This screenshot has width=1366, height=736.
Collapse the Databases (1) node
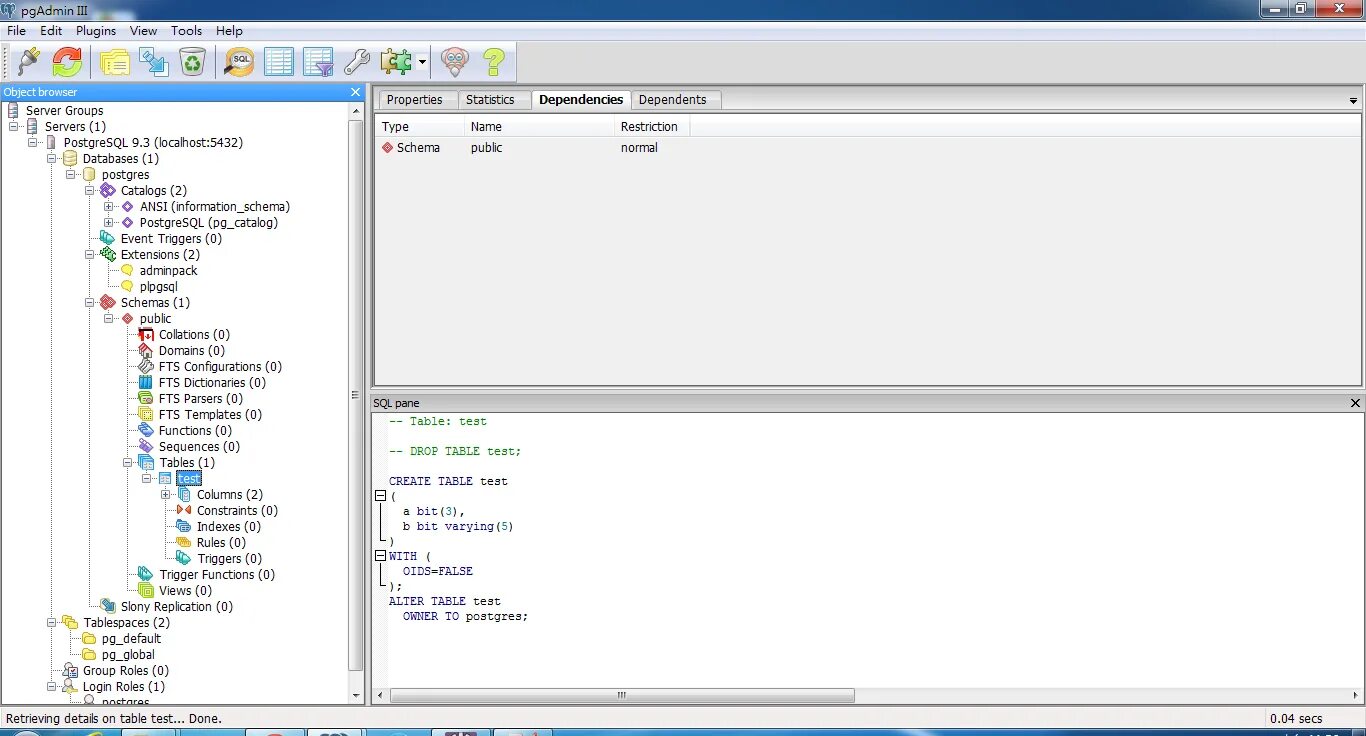(53, 159)
